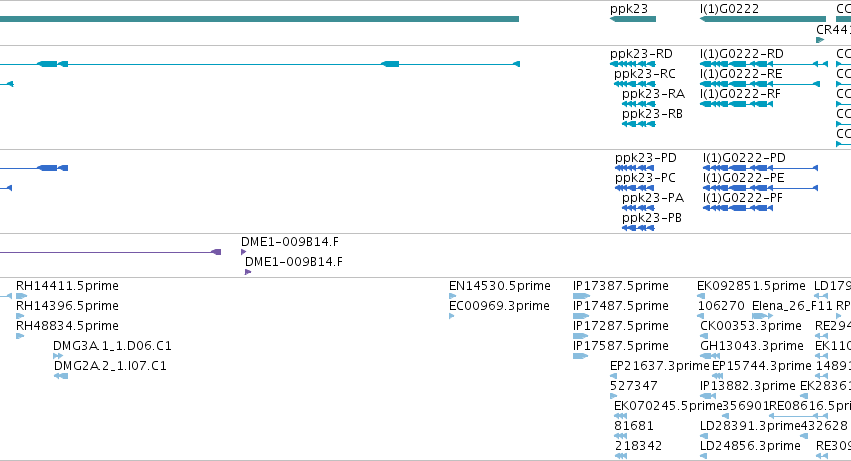Click the EK092851.5prime EST label
Screen dimensions: 851x461
click(x=751, y=286)
